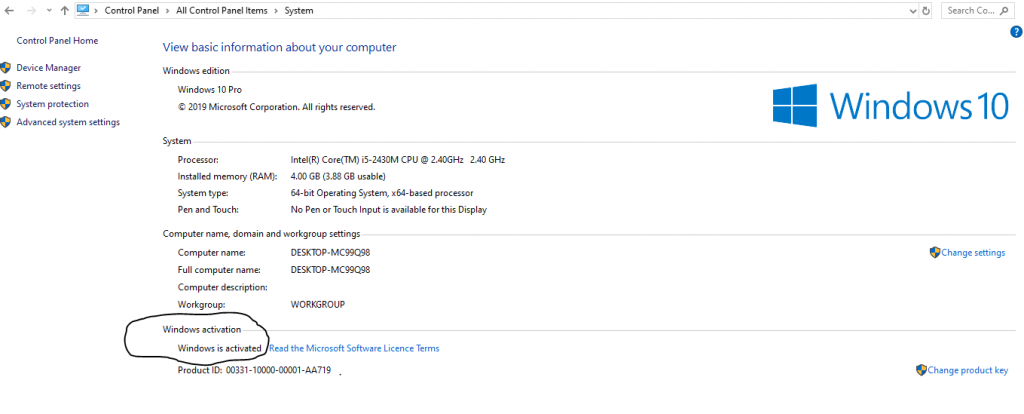The height and width of the screenshot is (414, 1024).
Task: Open the recent locations dropdown chevron
Action: point(49,10)
